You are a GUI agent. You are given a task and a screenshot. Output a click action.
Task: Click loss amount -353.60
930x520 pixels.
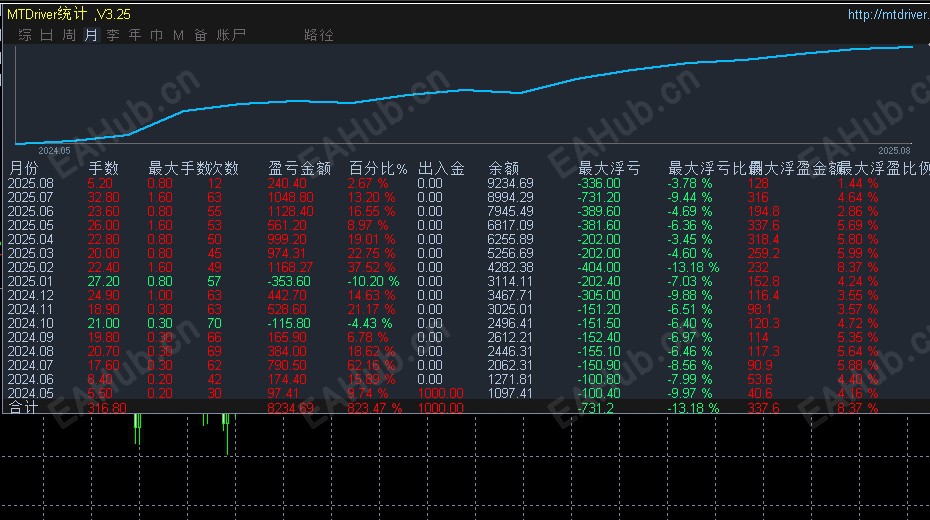click(x=289, y=282)
